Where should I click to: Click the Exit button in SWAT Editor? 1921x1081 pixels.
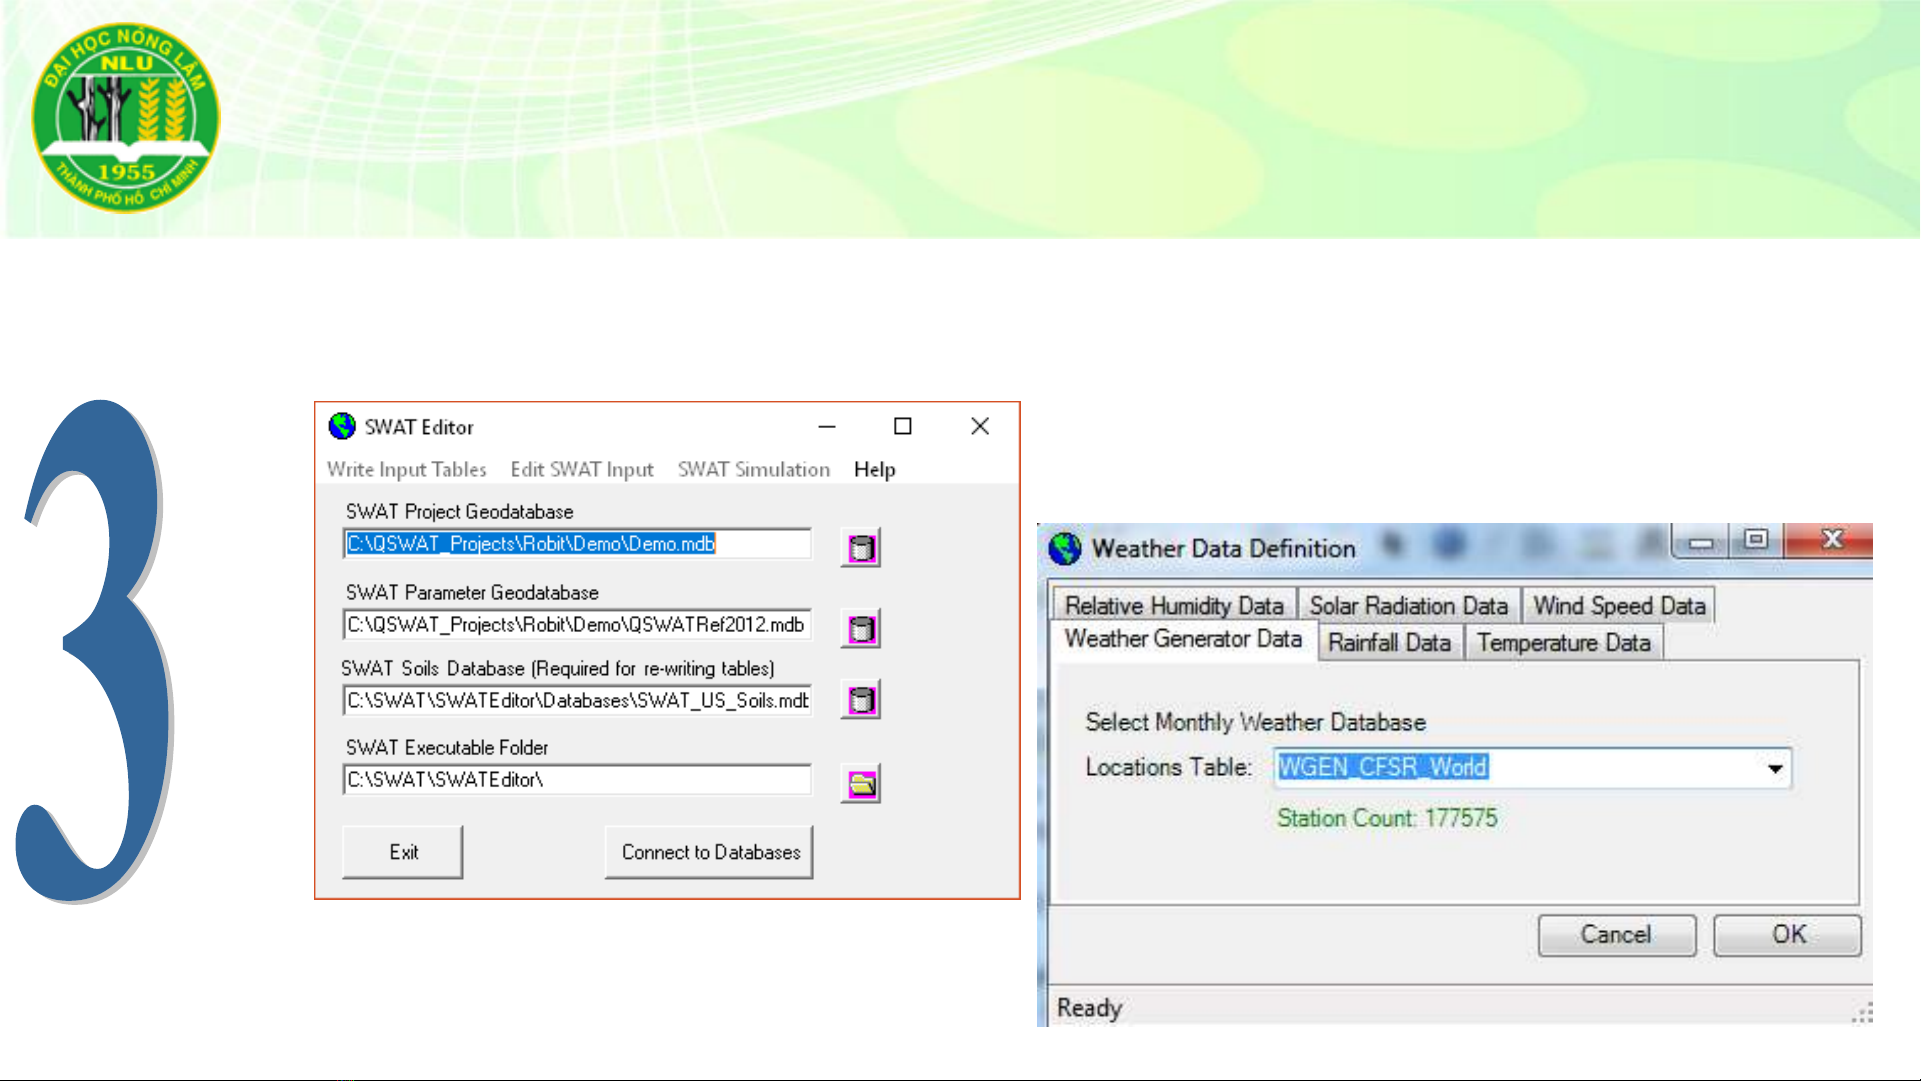[x=403, y=852]
